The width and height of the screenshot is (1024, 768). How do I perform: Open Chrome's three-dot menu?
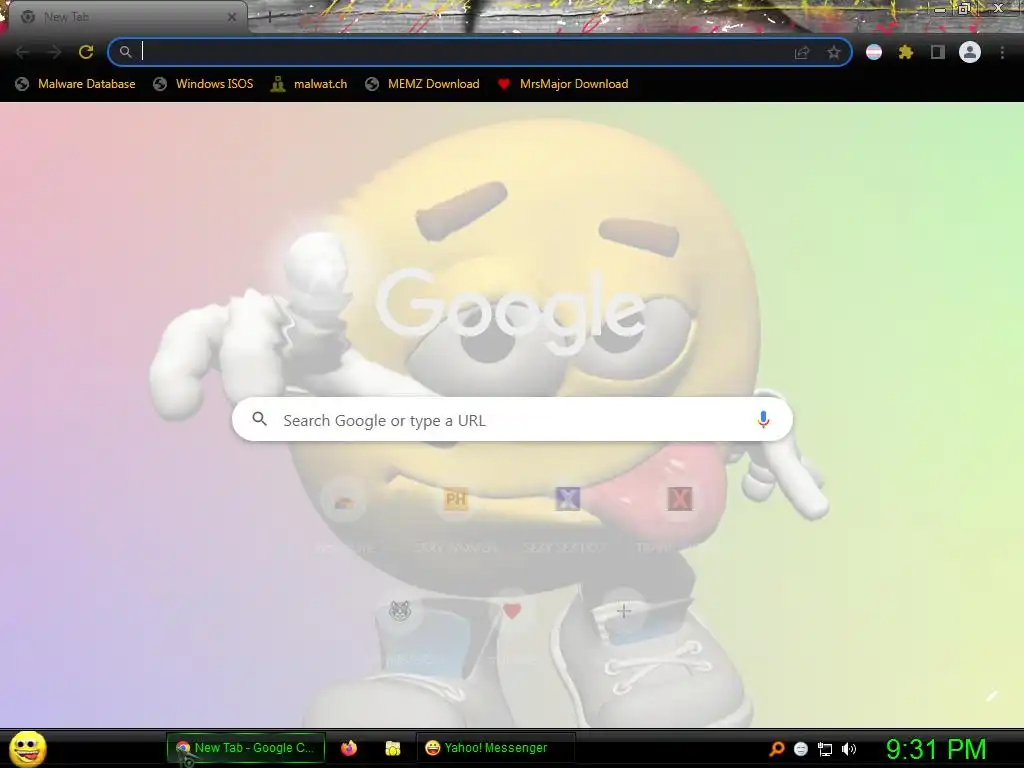[1002, 52]
